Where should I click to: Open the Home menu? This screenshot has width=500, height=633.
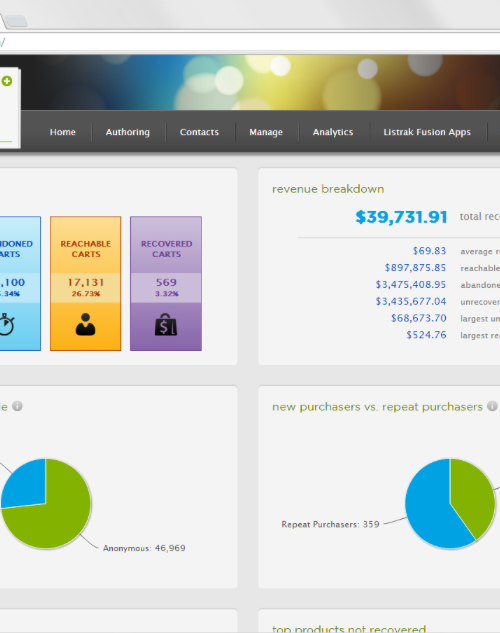click(x=63, y=132)
